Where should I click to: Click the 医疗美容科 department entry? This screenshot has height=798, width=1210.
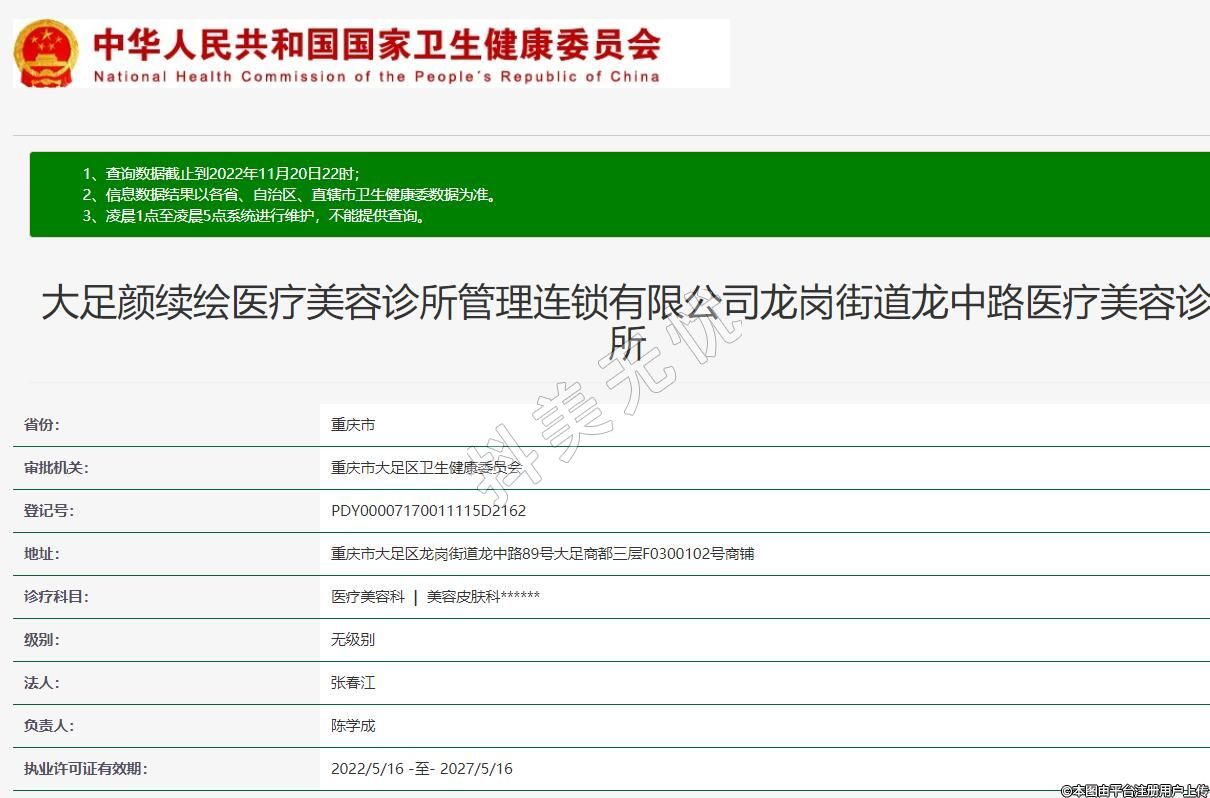click(368, 597)
